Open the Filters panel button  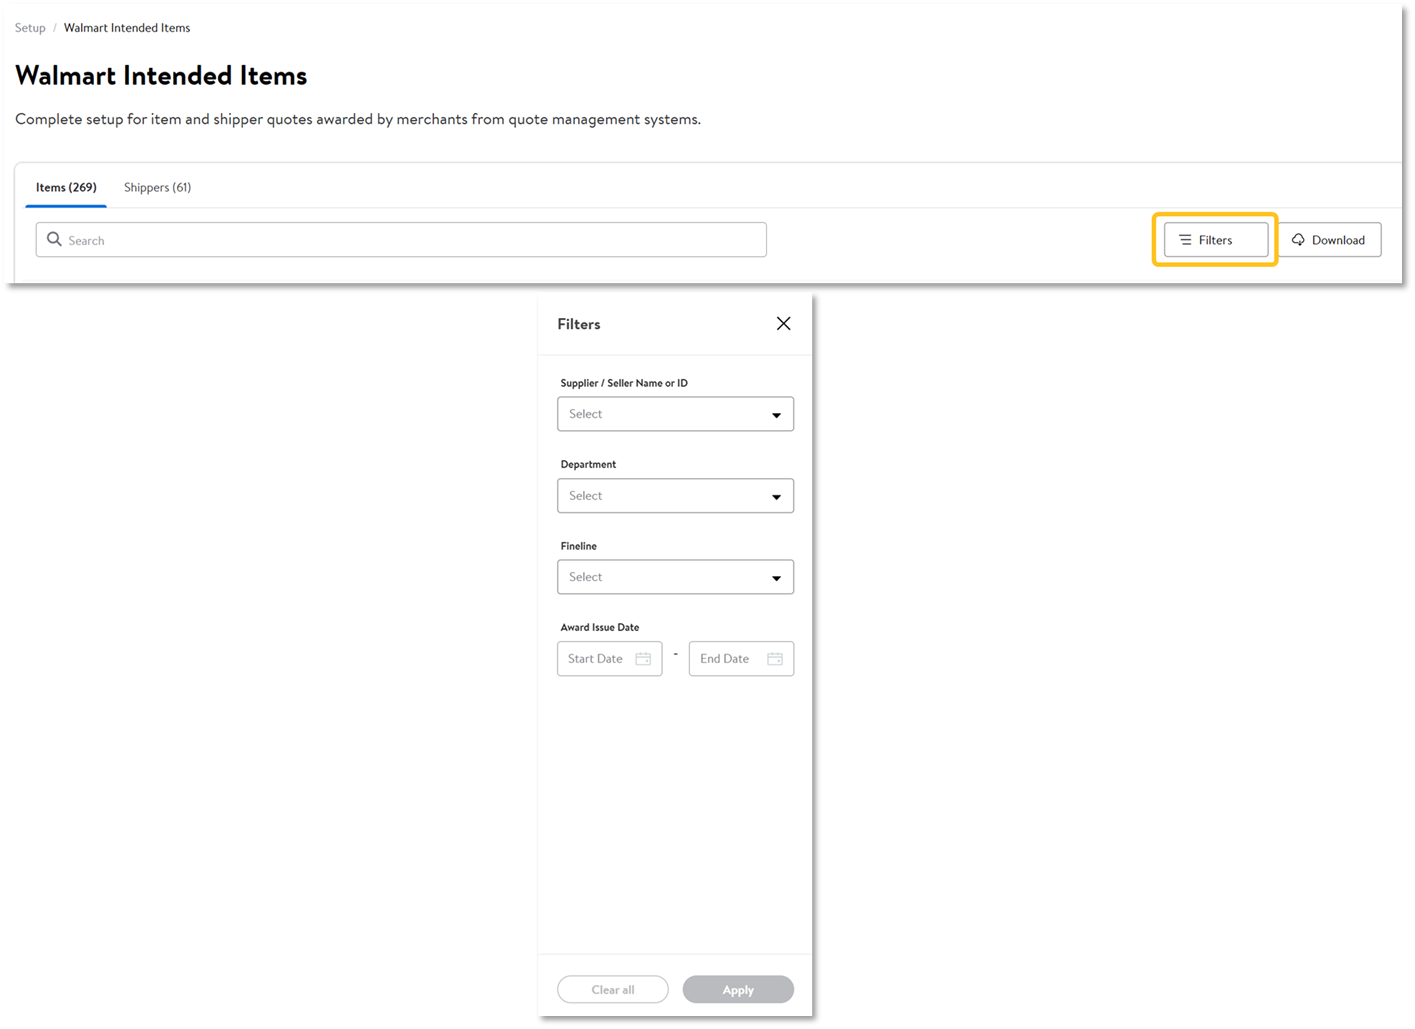[1215, 240]
